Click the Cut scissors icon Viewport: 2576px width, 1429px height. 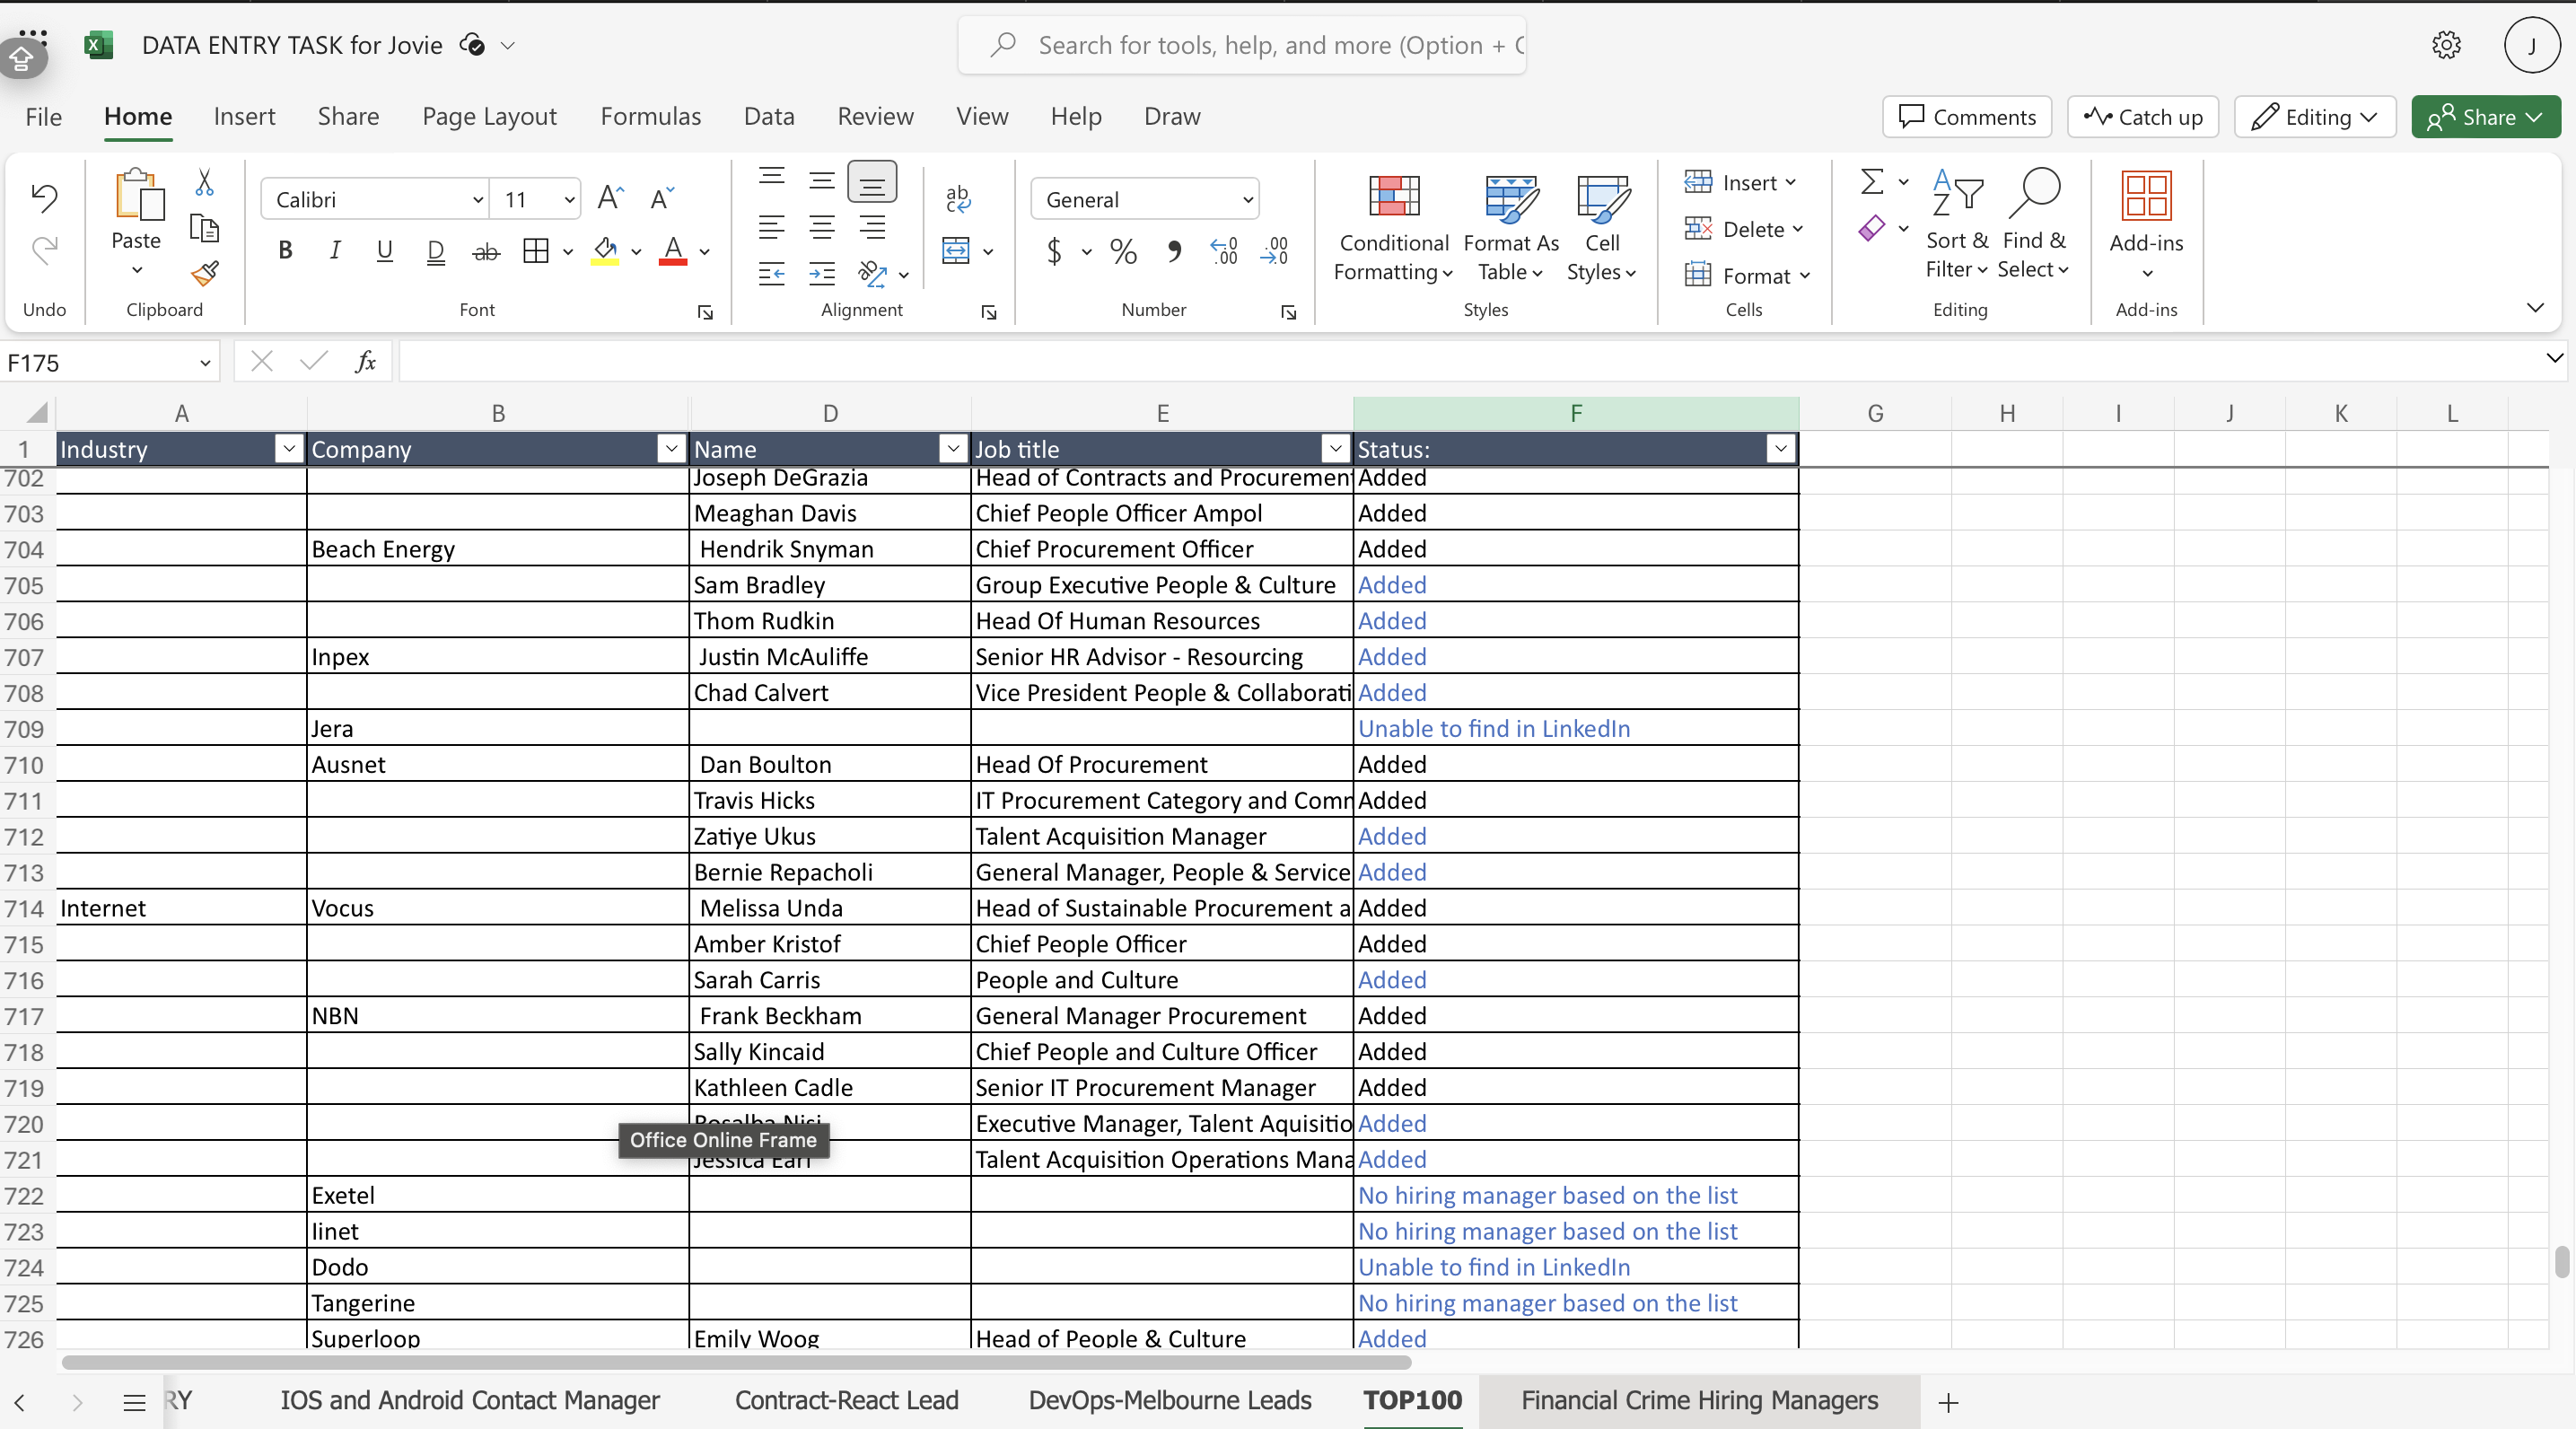pyautogui.click(x=204, y=182)
